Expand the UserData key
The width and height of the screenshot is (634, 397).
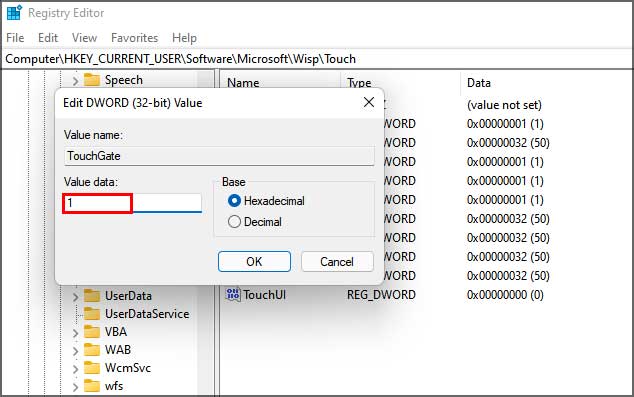pyautogui.click(x=75, y=296)
